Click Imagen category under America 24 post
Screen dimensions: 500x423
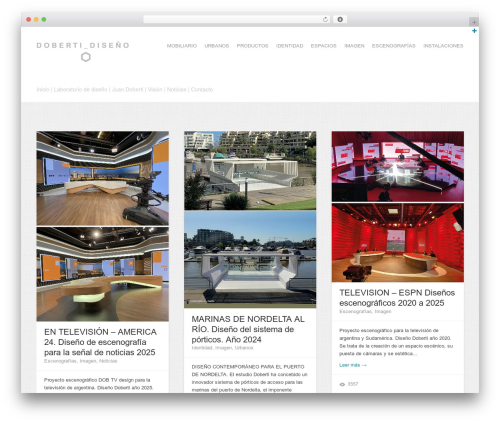[x=87, y=361]
